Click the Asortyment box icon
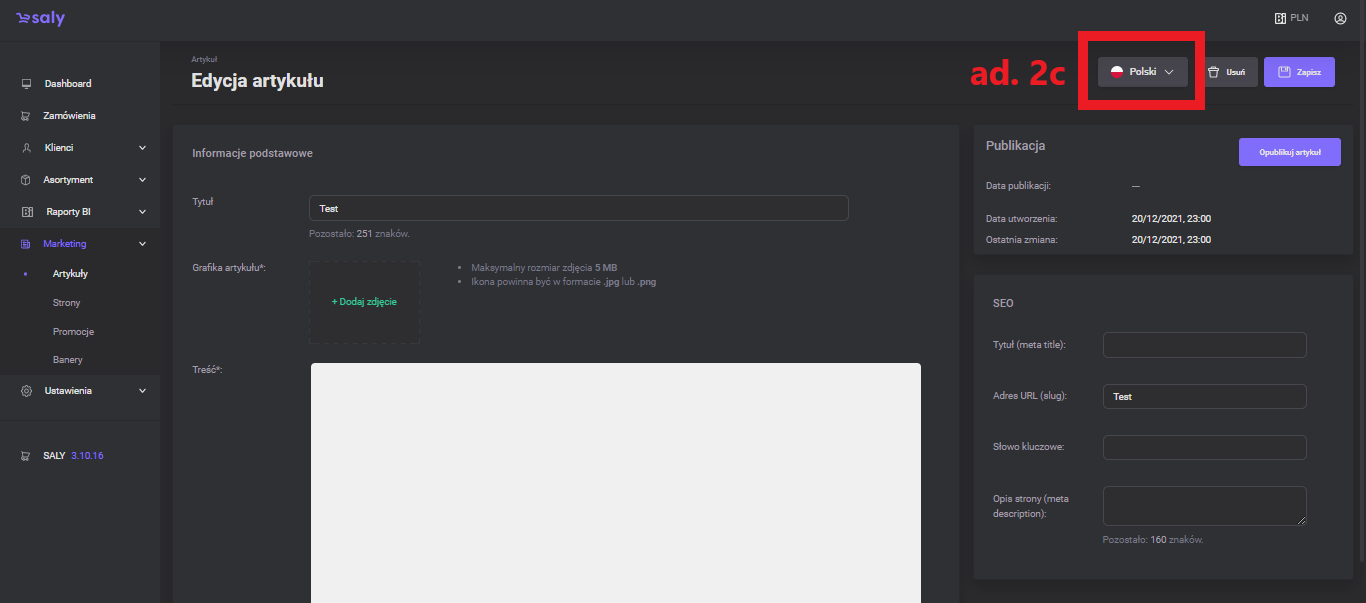The width and height of the screenshot is (1366, 603). pos(27,180)
